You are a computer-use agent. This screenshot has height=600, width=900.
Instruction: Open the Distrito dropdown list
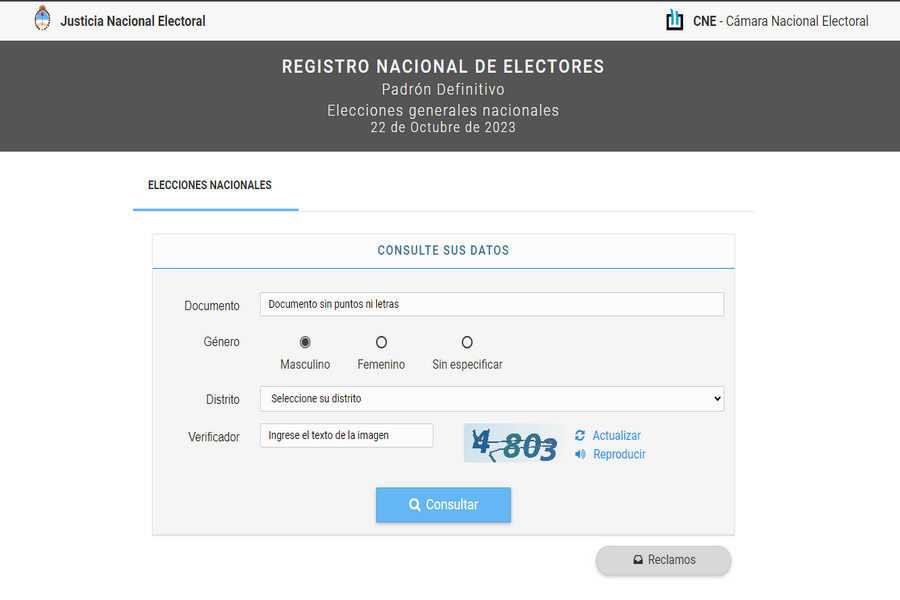[491, 399]
